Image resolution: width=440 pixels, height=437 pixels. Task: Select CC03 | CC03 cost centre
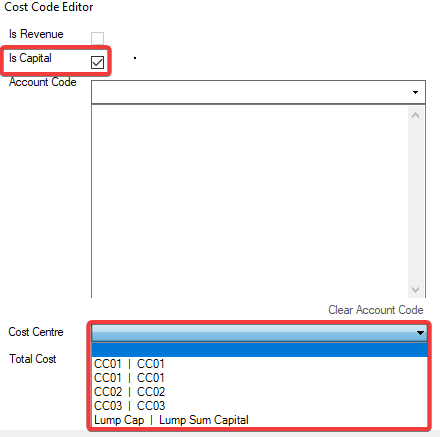[259, 406]
